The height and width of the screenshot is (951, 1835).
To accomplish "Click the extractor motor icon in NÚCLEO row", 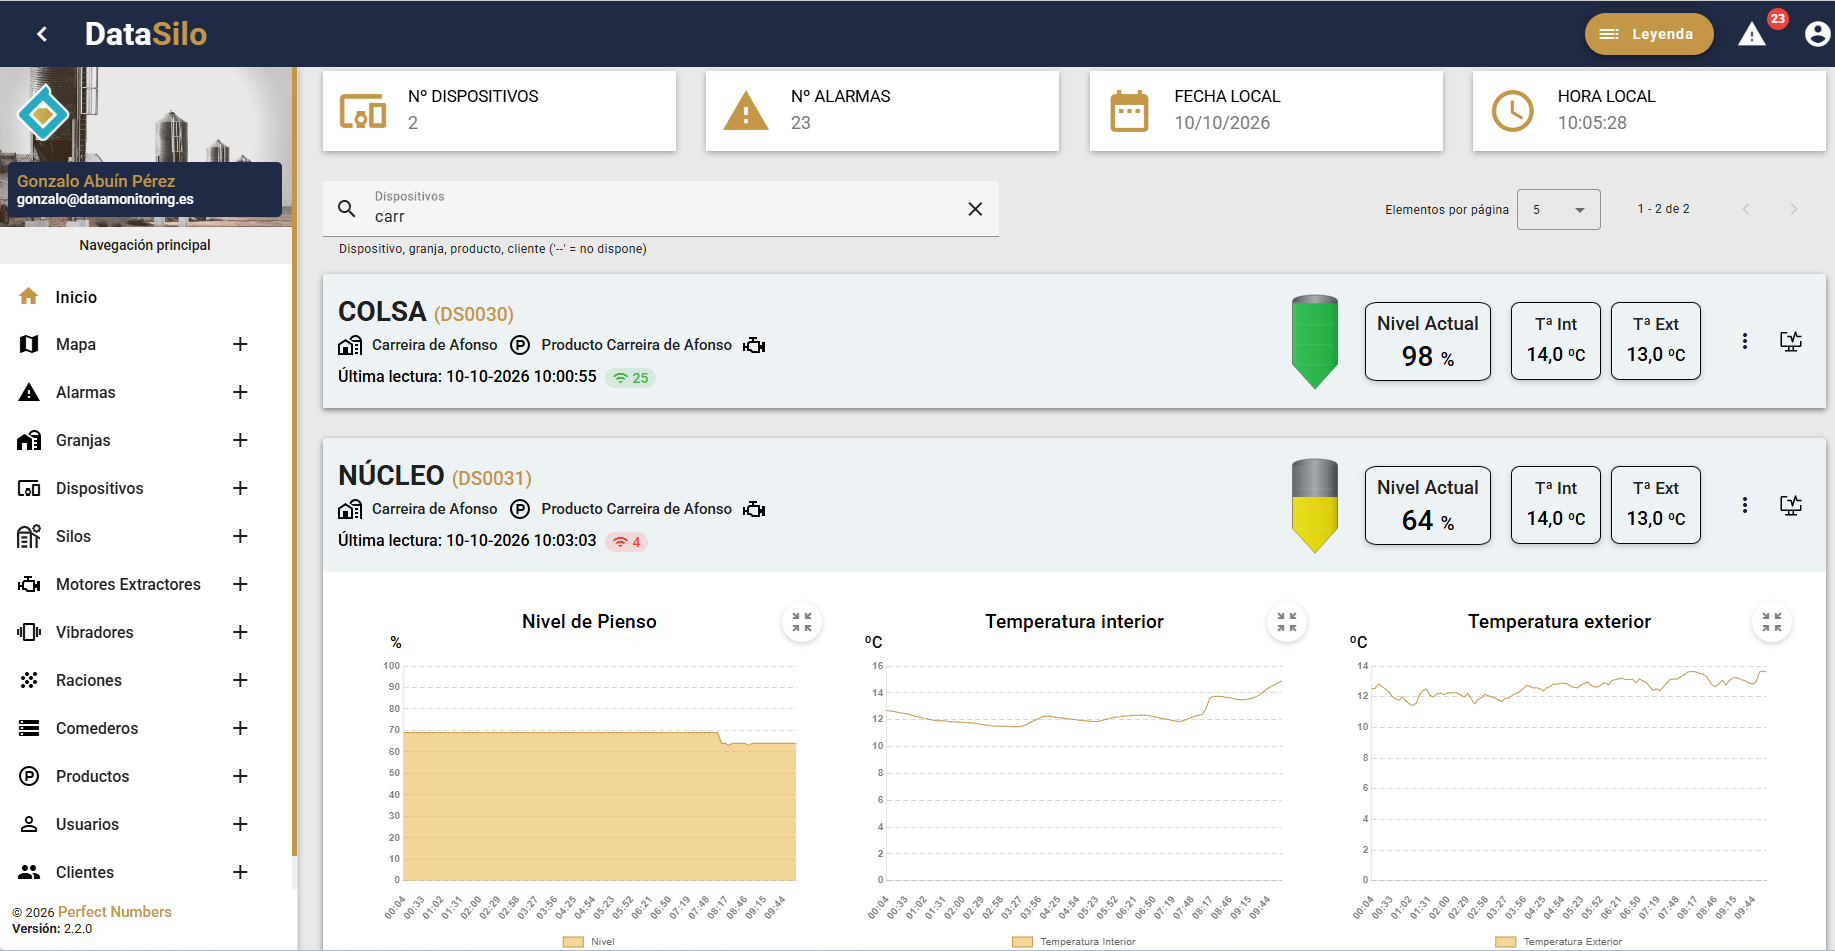I will [x=754, y=509].
